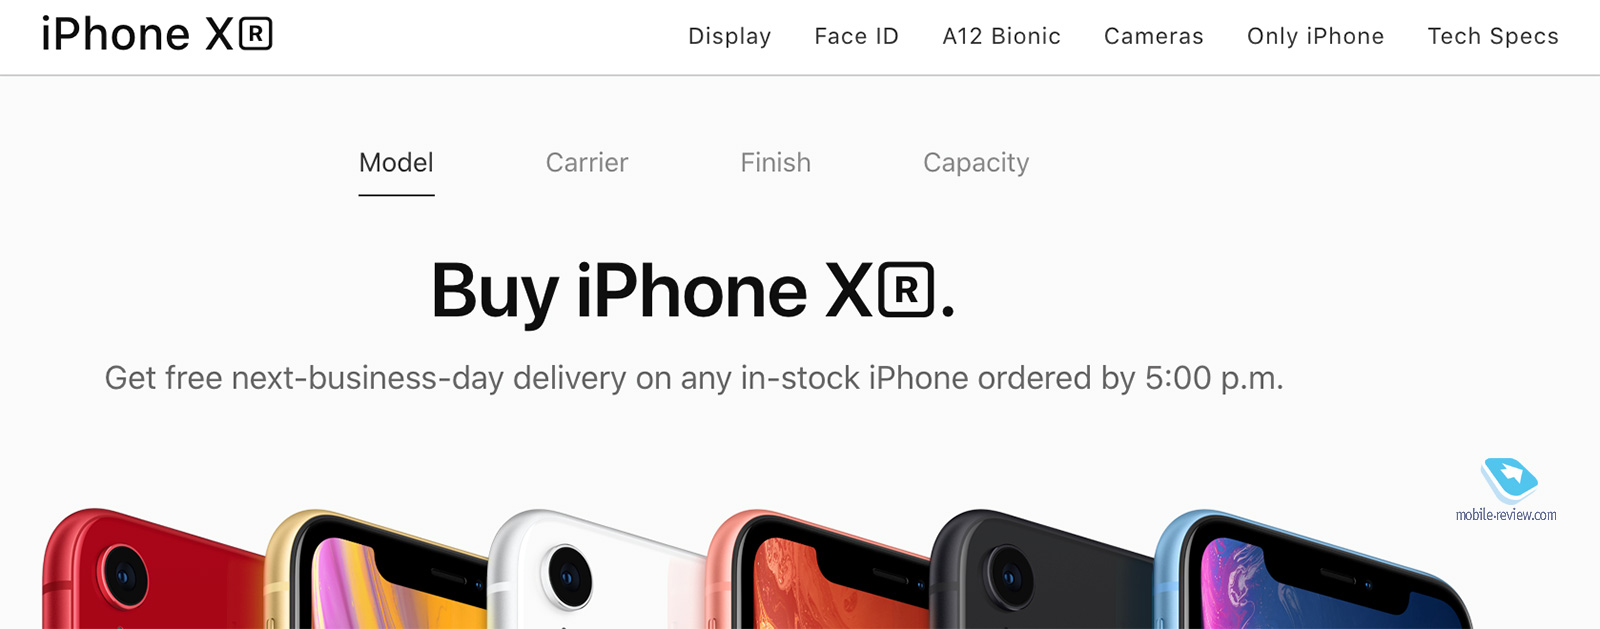Screen dimensions: 1600x629
Task: View Tech Specs page
Action: (x=1493, y=36)
